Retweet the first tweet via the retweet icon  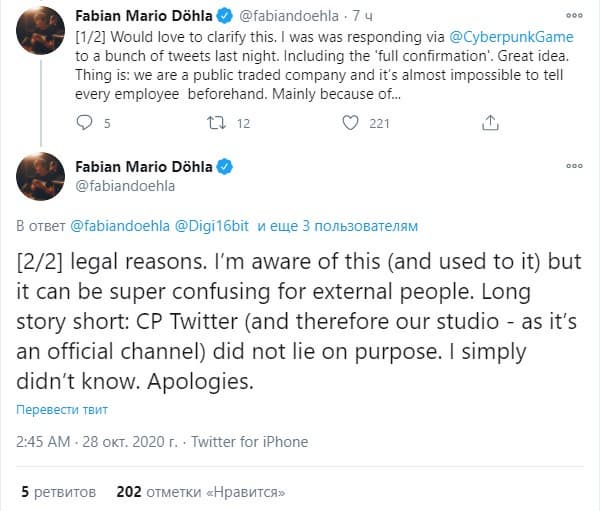tap(214, 123)
